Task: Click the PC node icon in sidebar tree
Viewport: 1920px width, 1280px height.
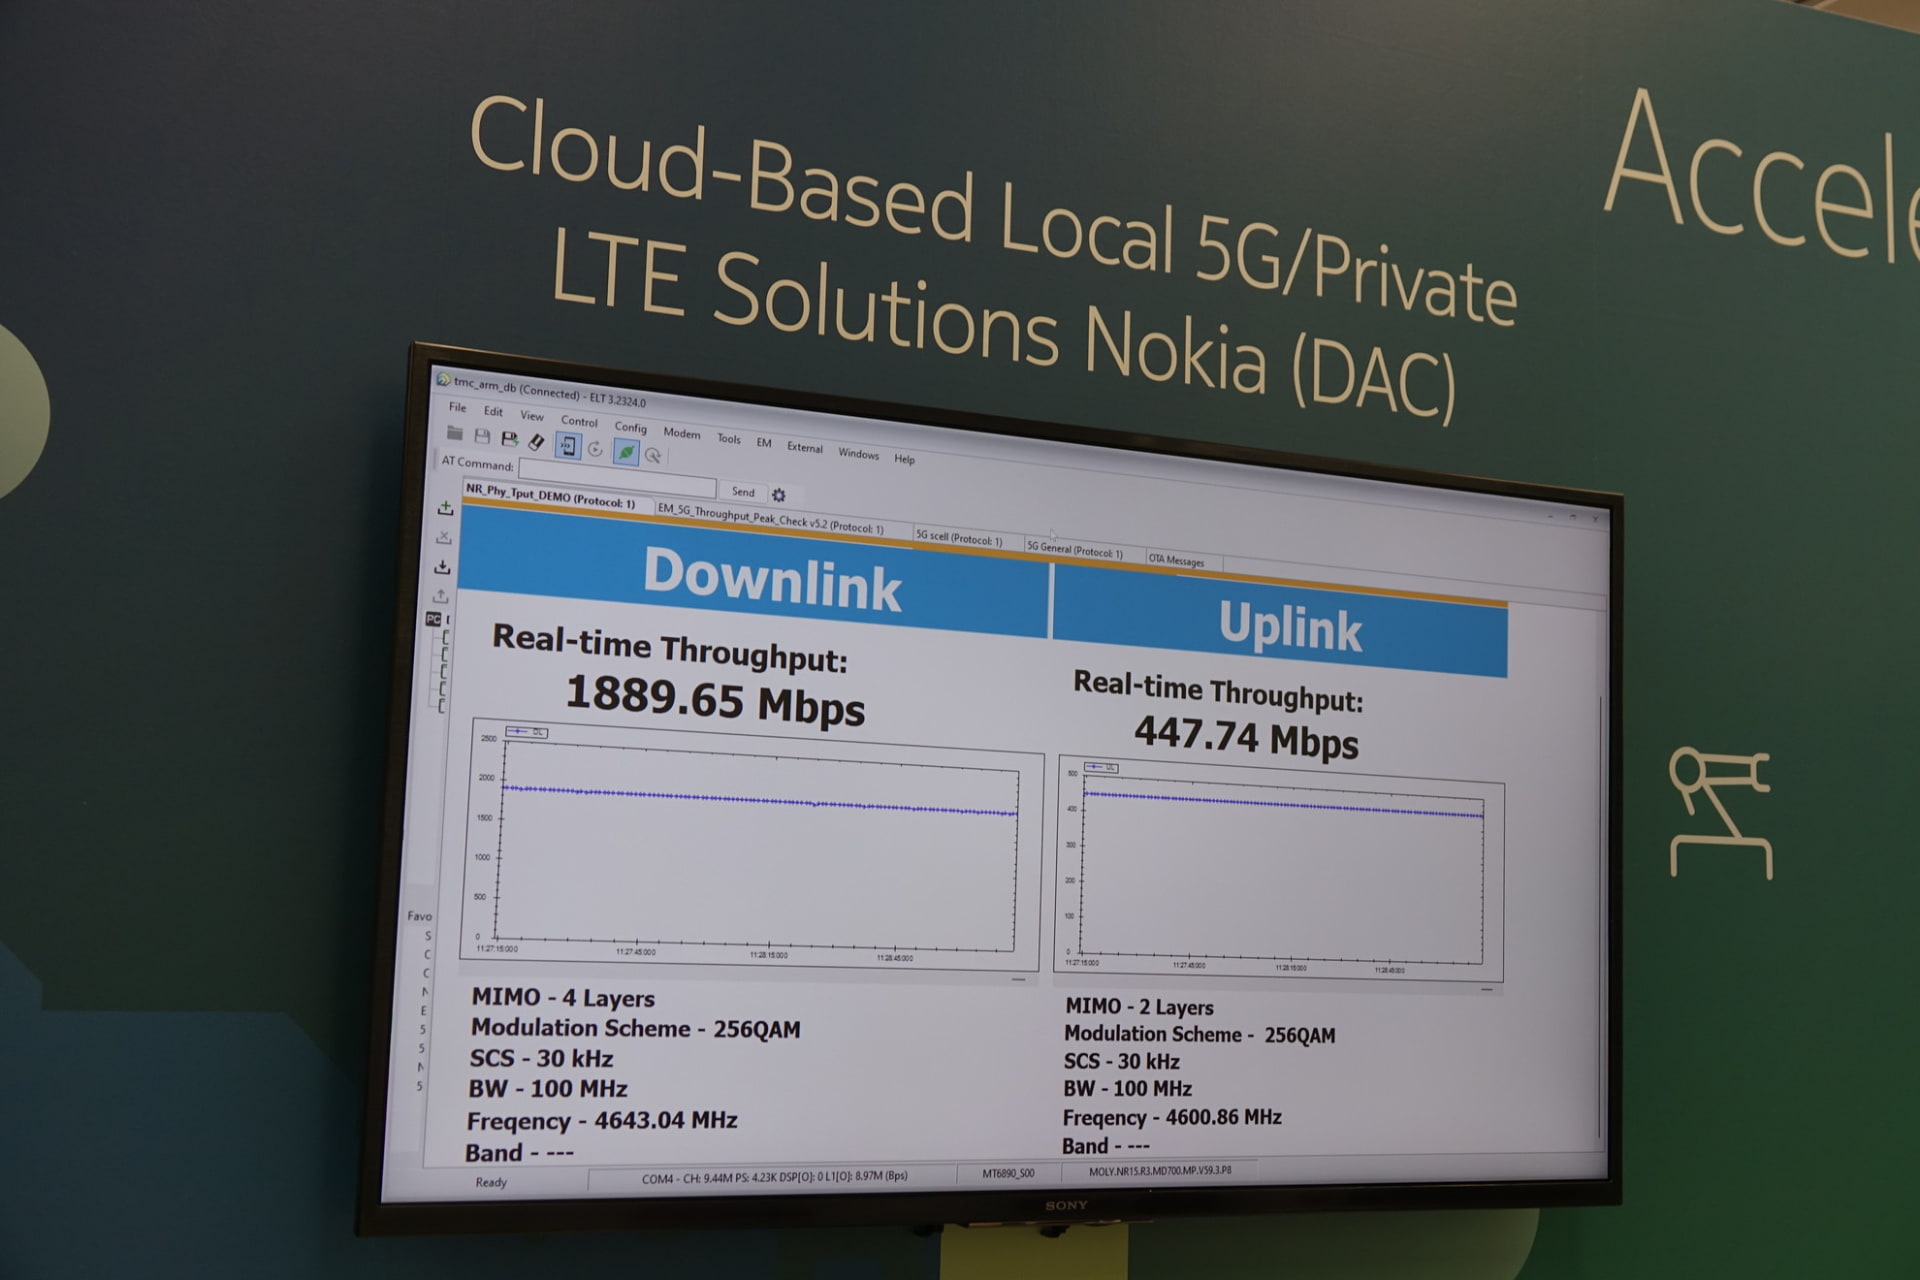Action: (x=433, y=619)
